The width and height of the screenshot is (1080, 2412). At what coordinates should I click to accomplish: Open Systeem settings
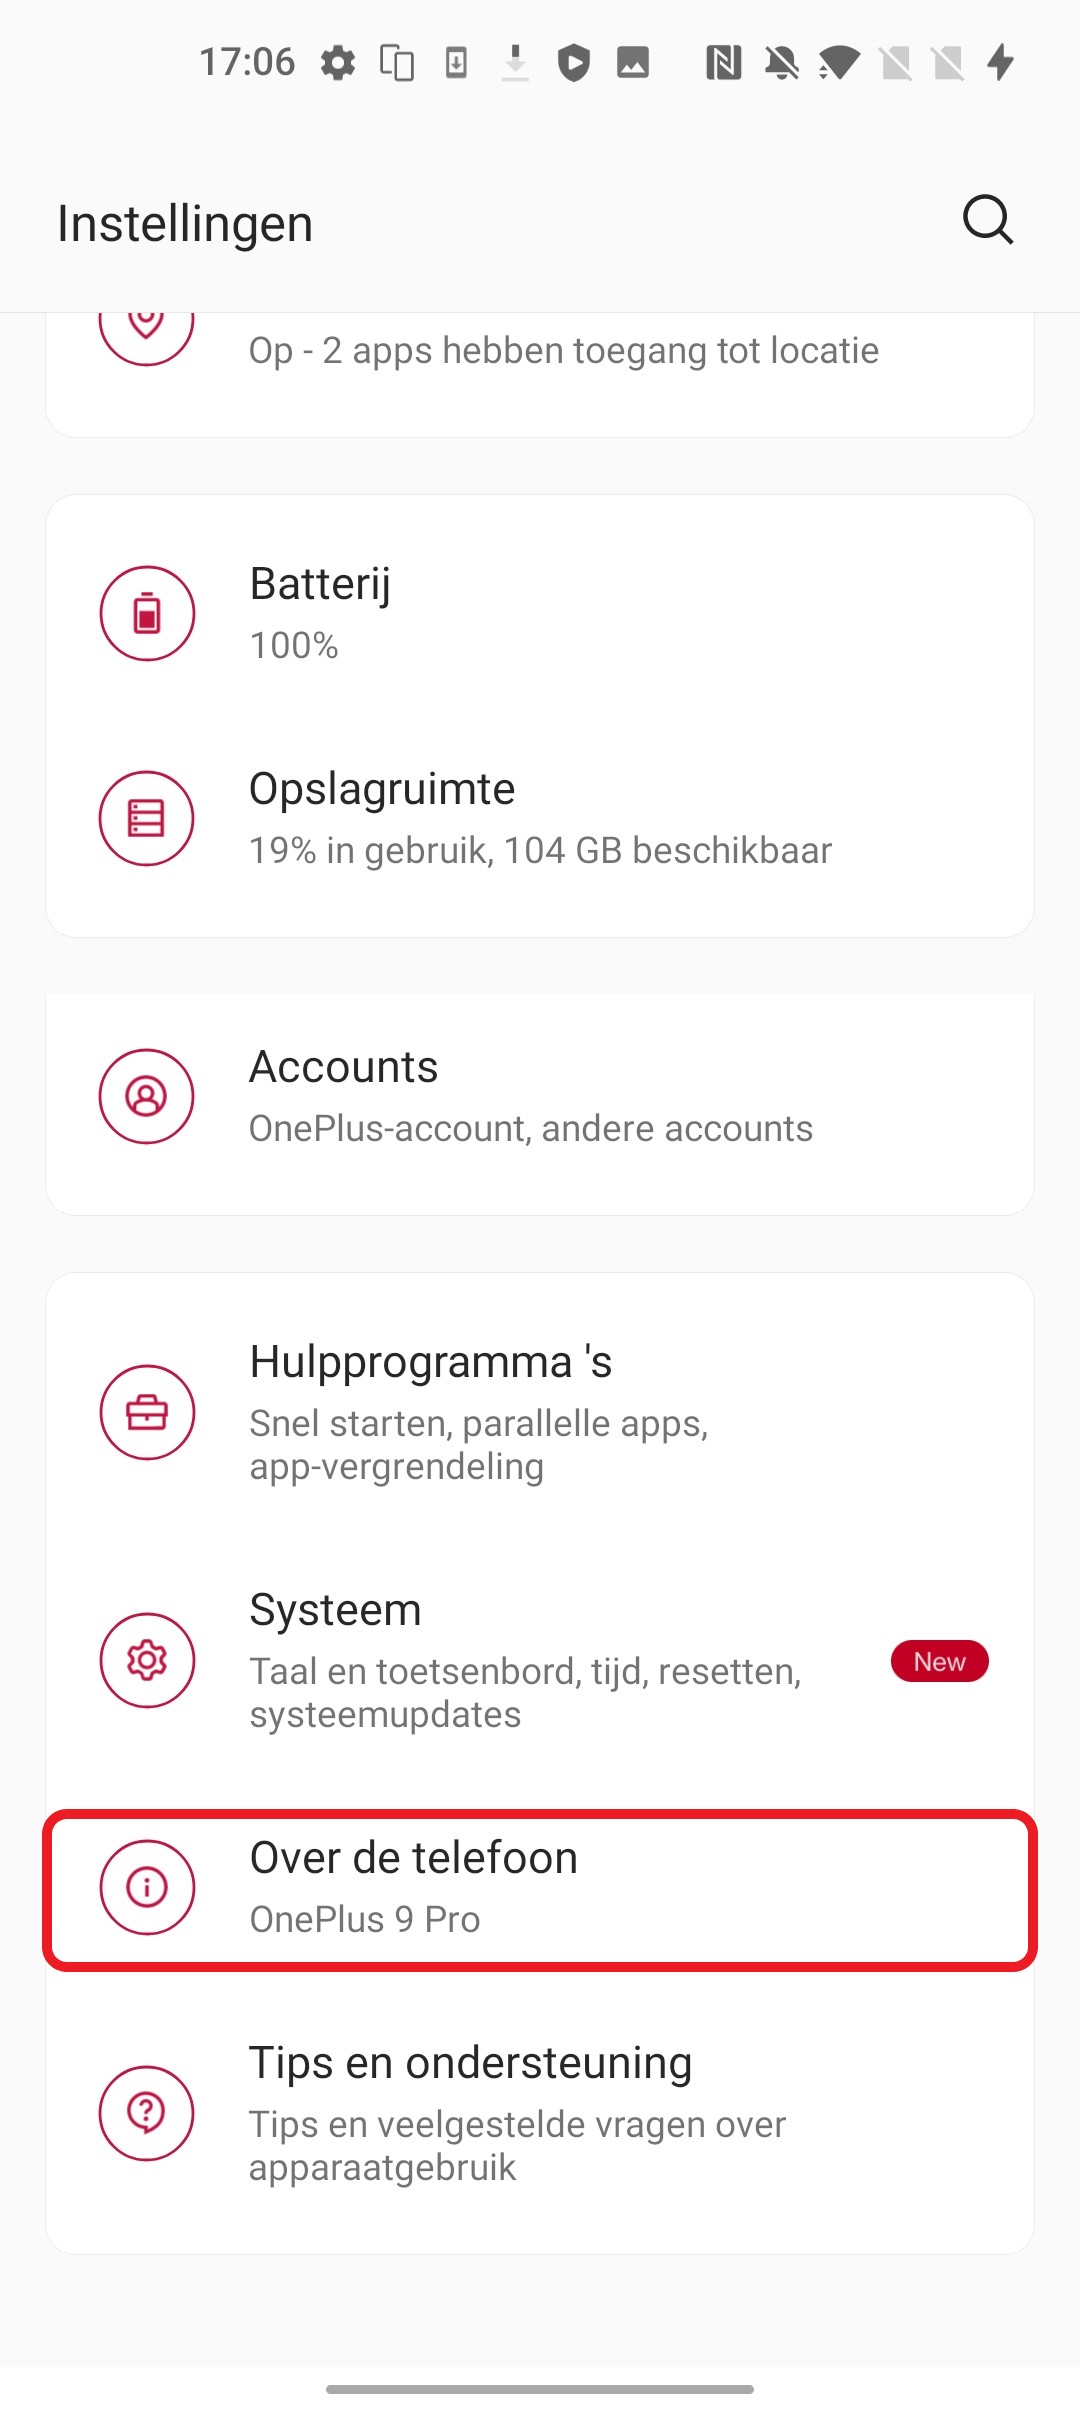tap(540, 1660)
